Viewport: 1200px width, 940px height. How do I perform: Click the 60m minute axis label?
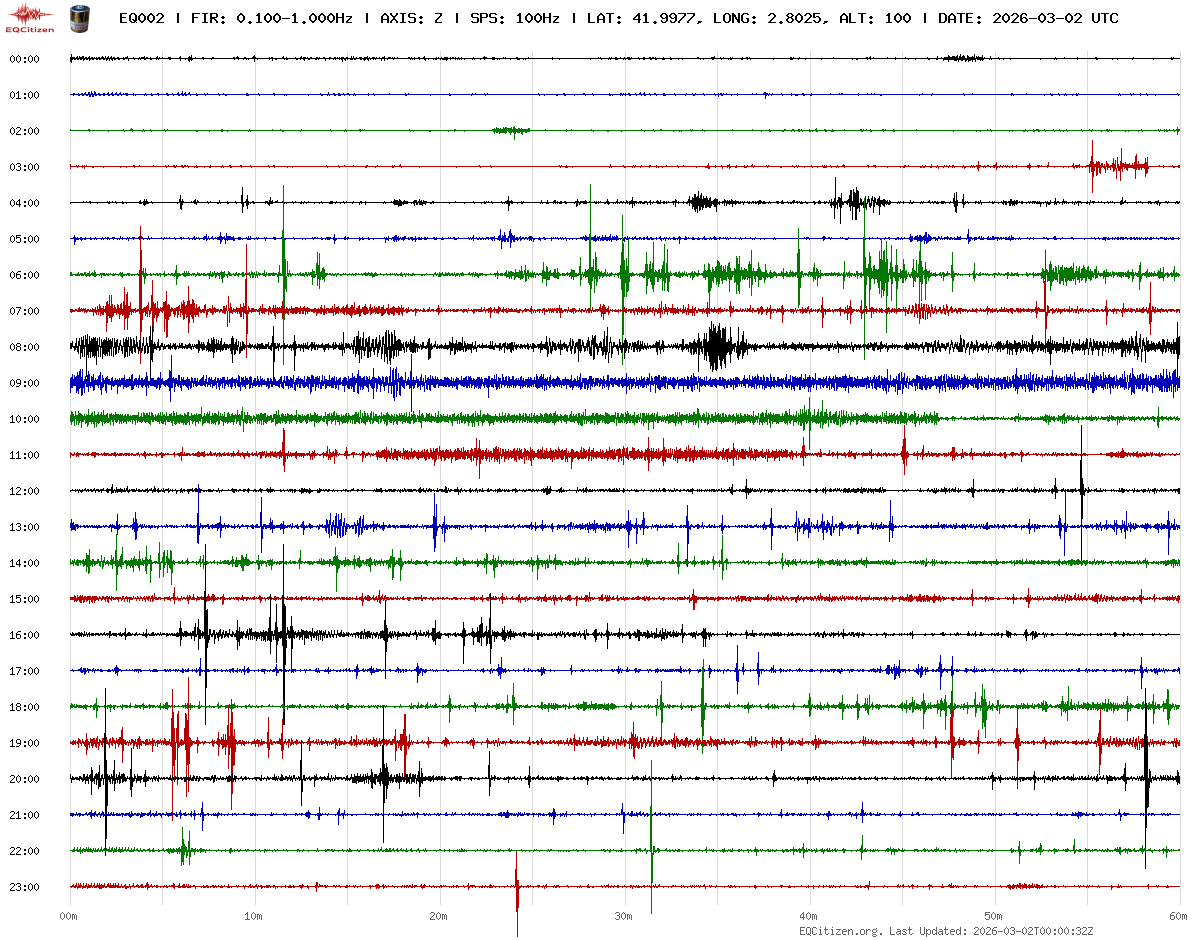tap(1179, 916)
